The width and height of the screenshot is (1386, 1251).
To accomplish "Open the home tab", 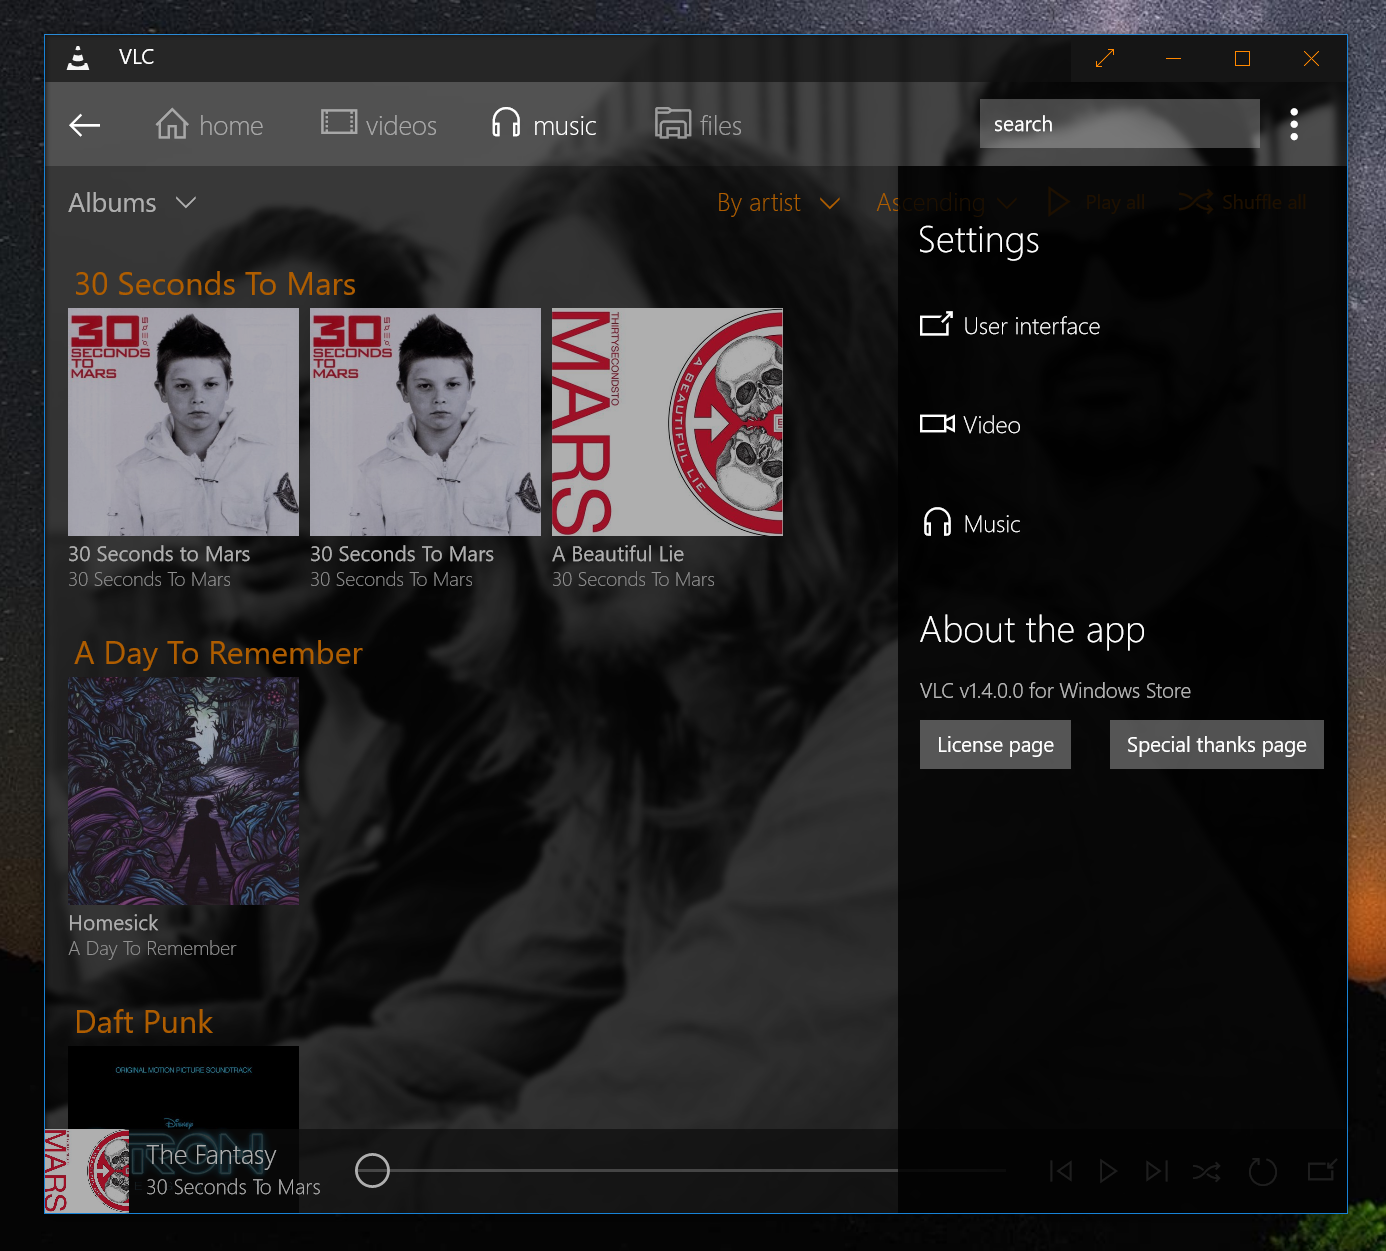I will 210,125.
